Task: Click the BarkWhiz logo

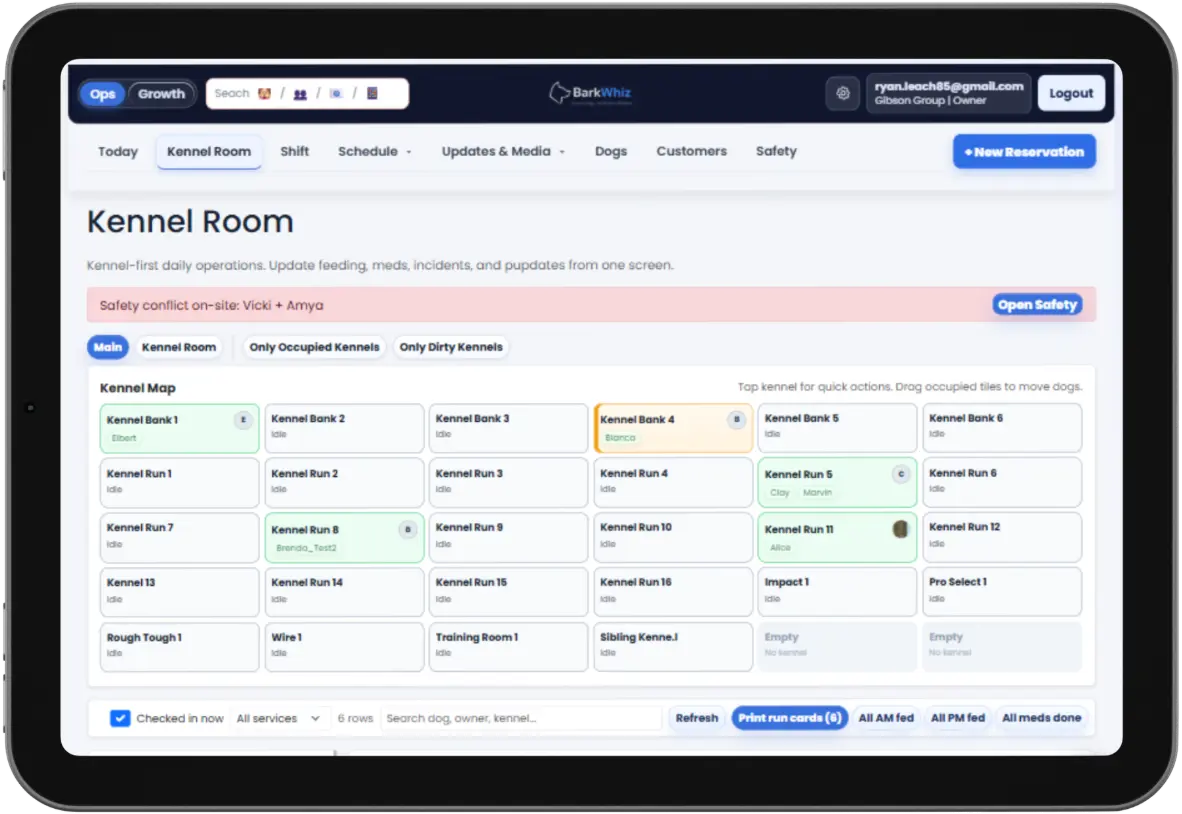Action: coord(590,93)
